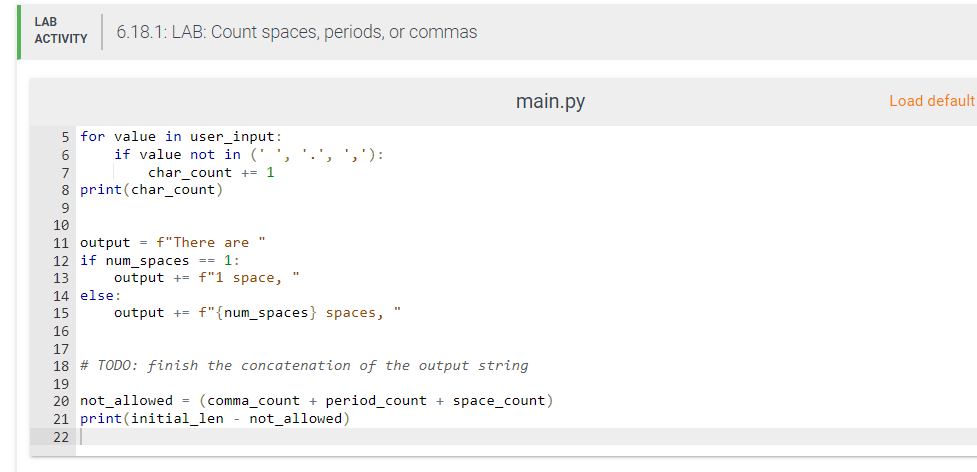Viewport: 977px width, 472px height.
Task: Click the LAB ACTIVITY label
Action: pyautogui.click(x=60, y=31)
